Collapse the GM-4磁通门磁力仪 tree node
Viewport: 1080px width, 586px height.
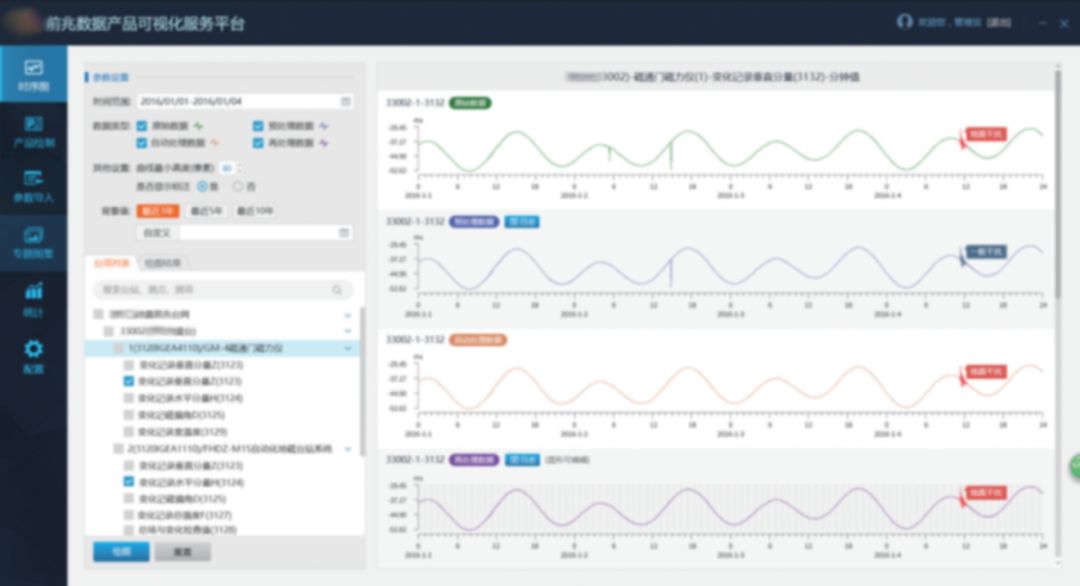tap(348, 348)
